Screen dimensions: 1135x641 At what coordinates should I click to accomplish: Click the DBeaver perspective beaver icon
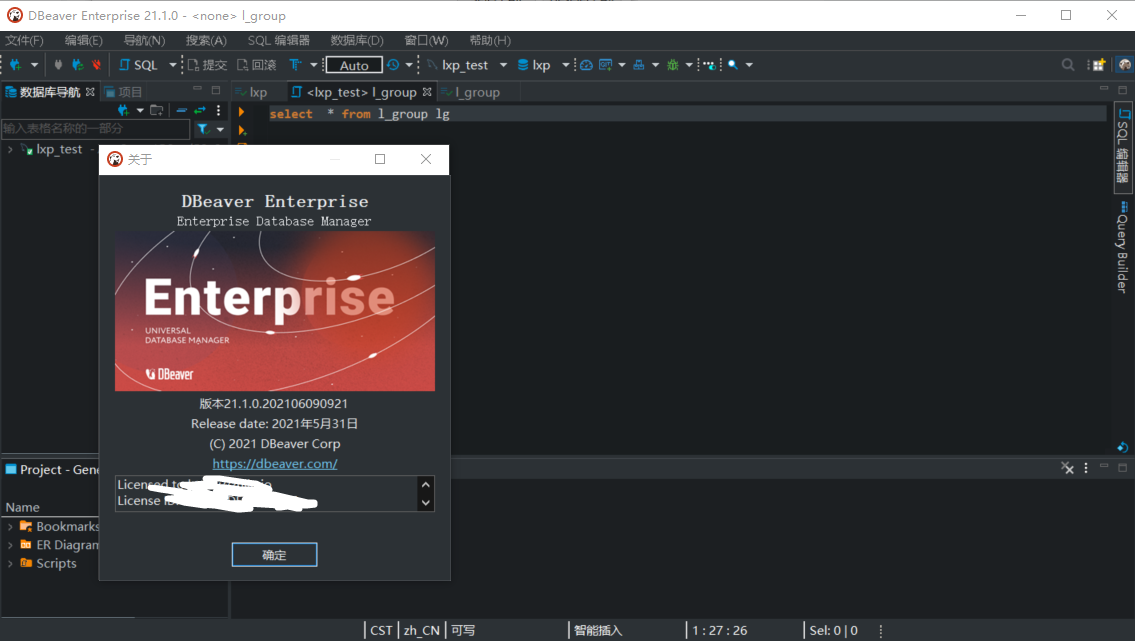(1124, 65)
